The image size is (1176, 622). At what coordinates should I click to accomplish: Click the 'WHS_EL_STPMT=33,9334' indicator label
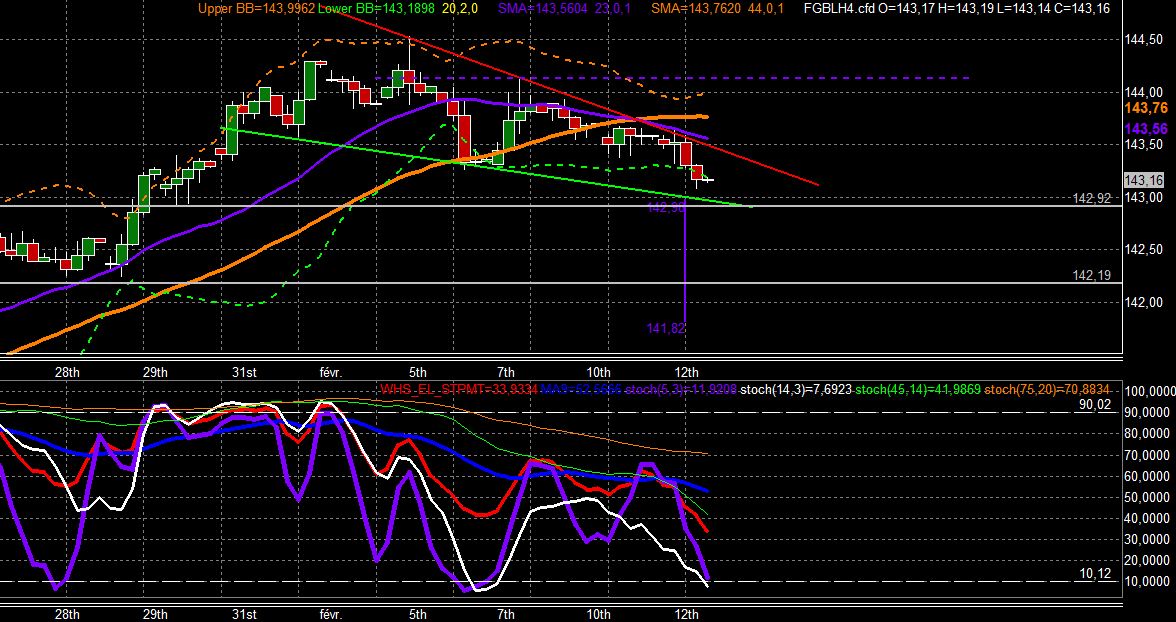click(457, 389)
